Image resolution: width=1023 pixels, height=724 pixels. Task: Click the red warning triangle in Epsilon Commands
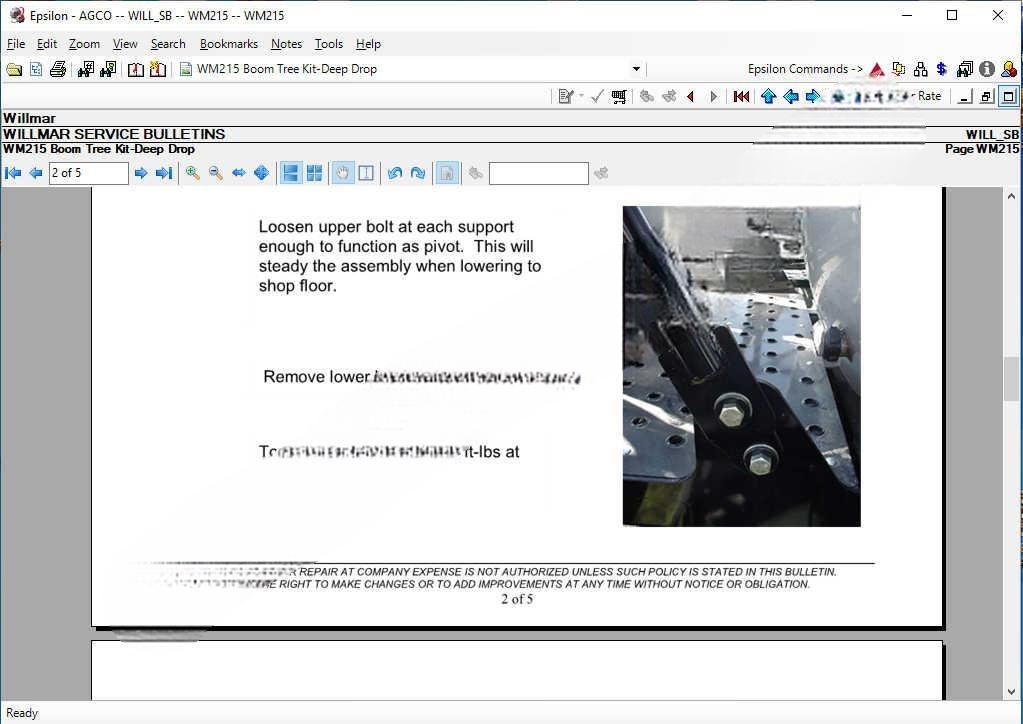pyautogui.click(x=876, y=69)
